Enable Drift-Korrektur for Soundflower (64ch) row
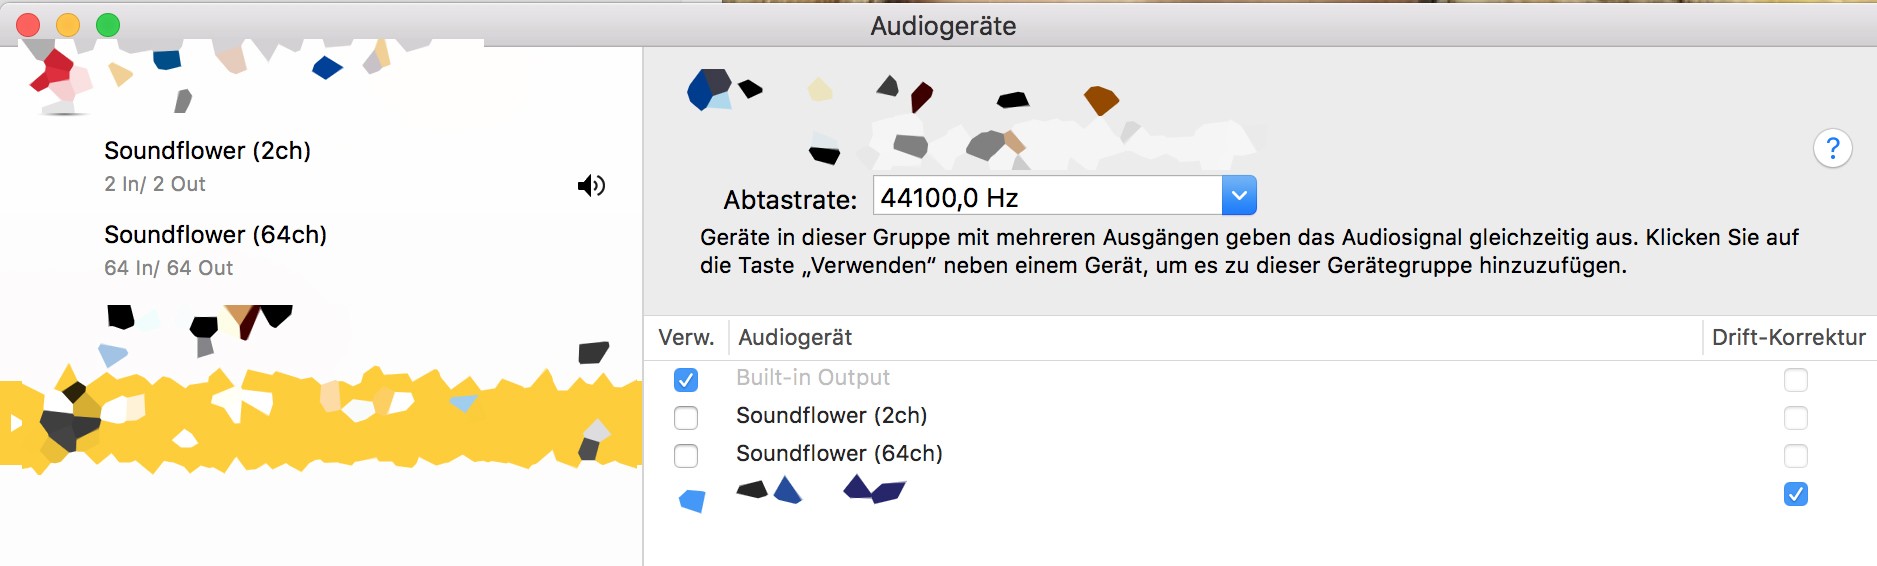The width and height of the screenshot is (1877, 566). click(x=1796, y=456)
